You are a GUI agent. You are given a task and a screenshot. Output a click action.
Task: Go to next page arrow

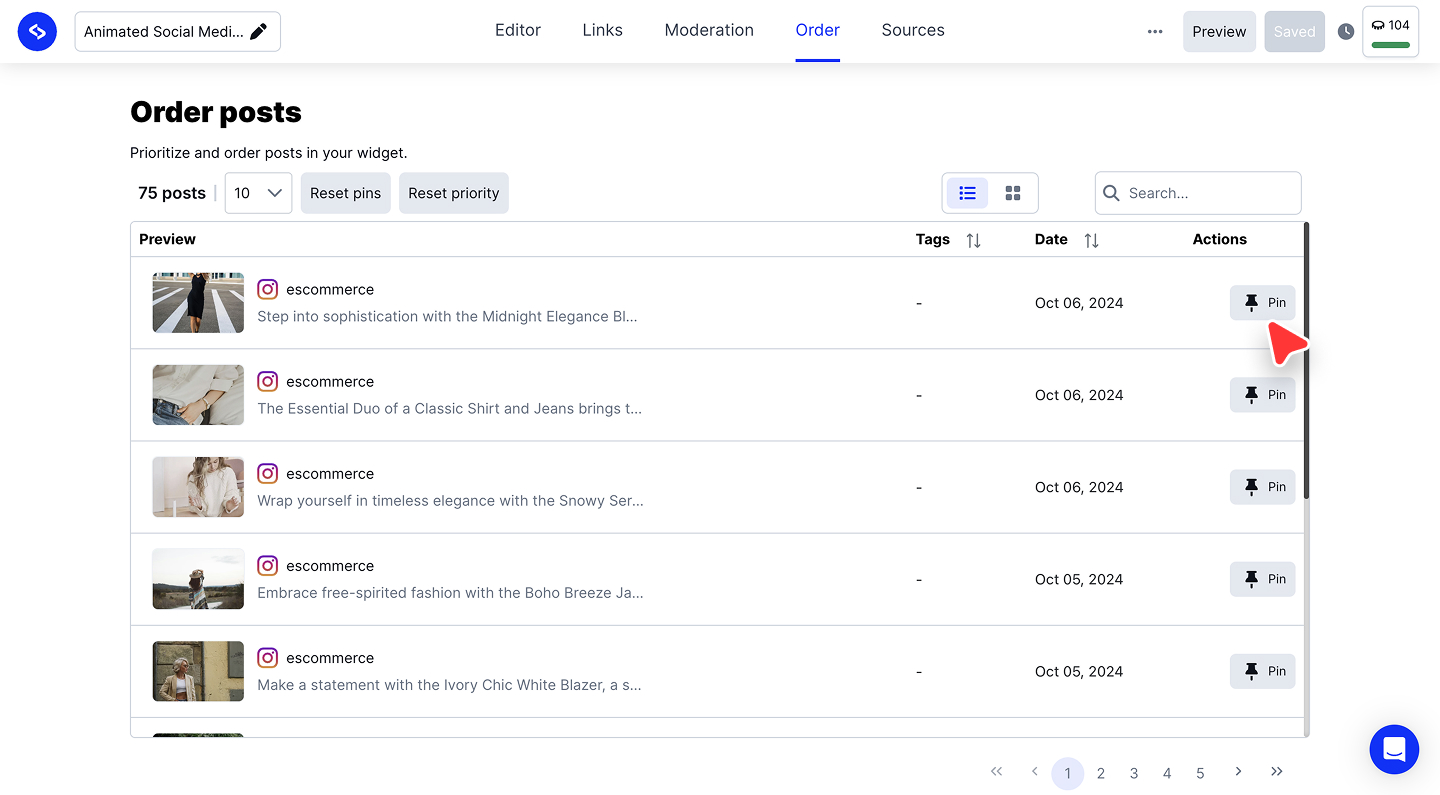1238,771
